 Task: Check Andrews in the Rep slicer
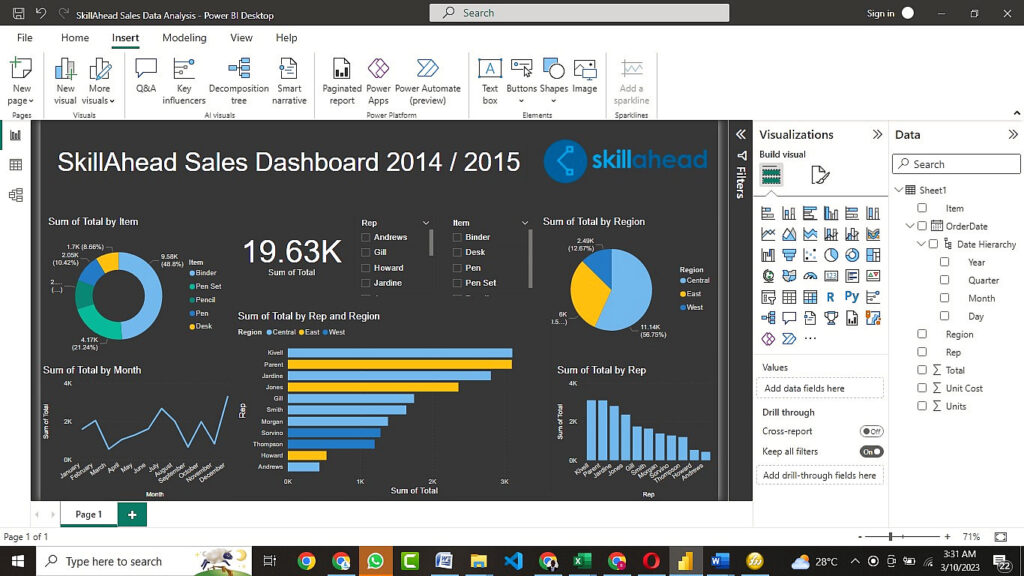pos(366,237)
